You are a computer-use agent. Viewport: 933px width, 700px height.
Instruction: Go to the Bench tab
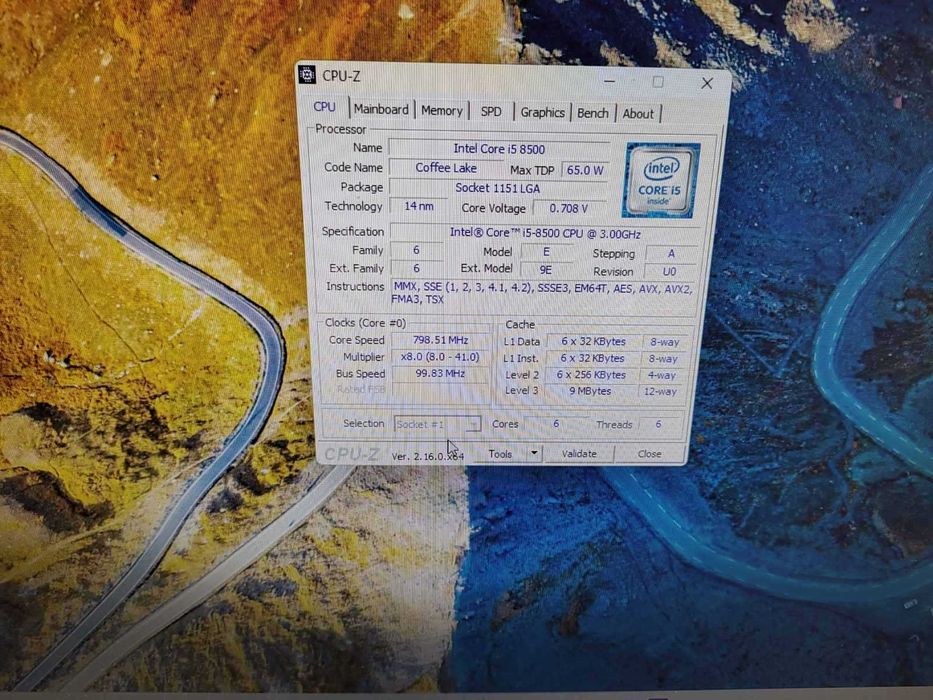(593, 113)
